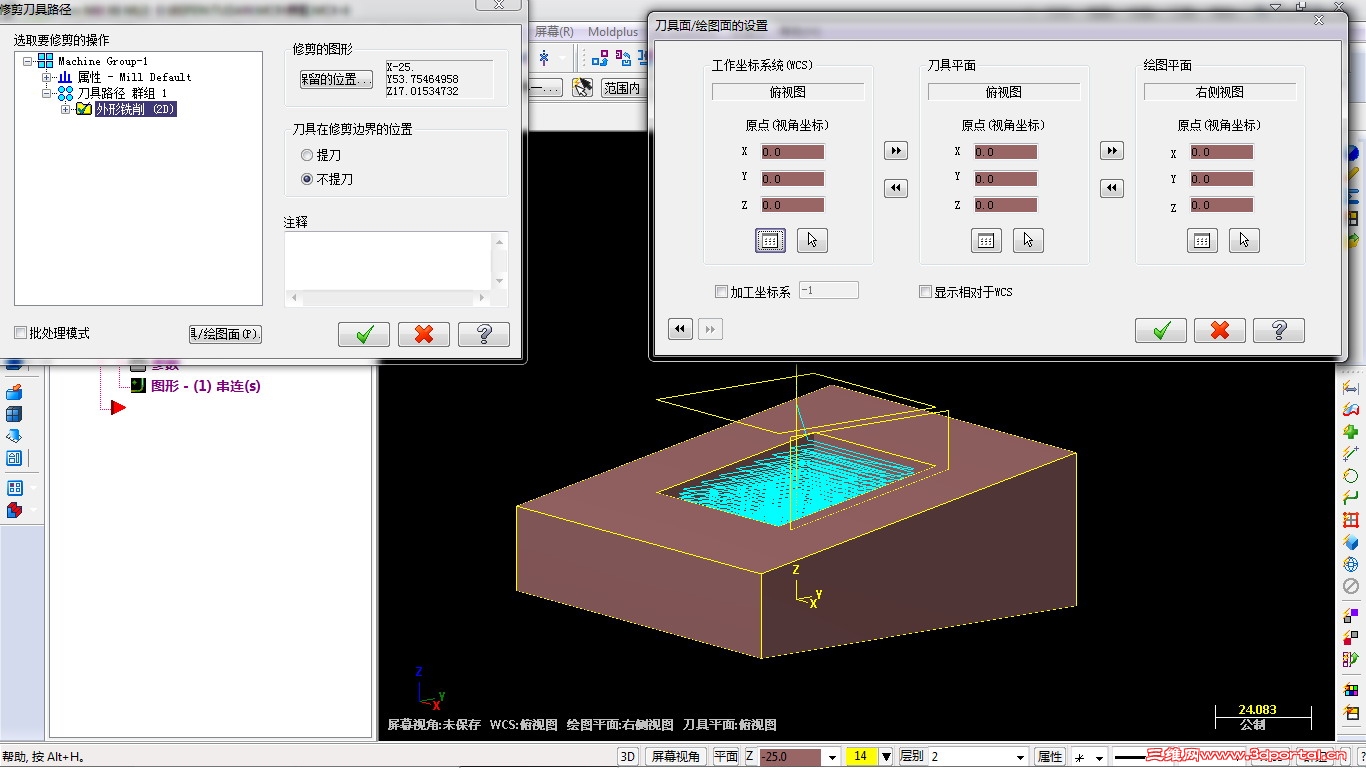Click the 3D mode button in status bar
Viewport: 1366px width, 768px height.
coord(628,757)
